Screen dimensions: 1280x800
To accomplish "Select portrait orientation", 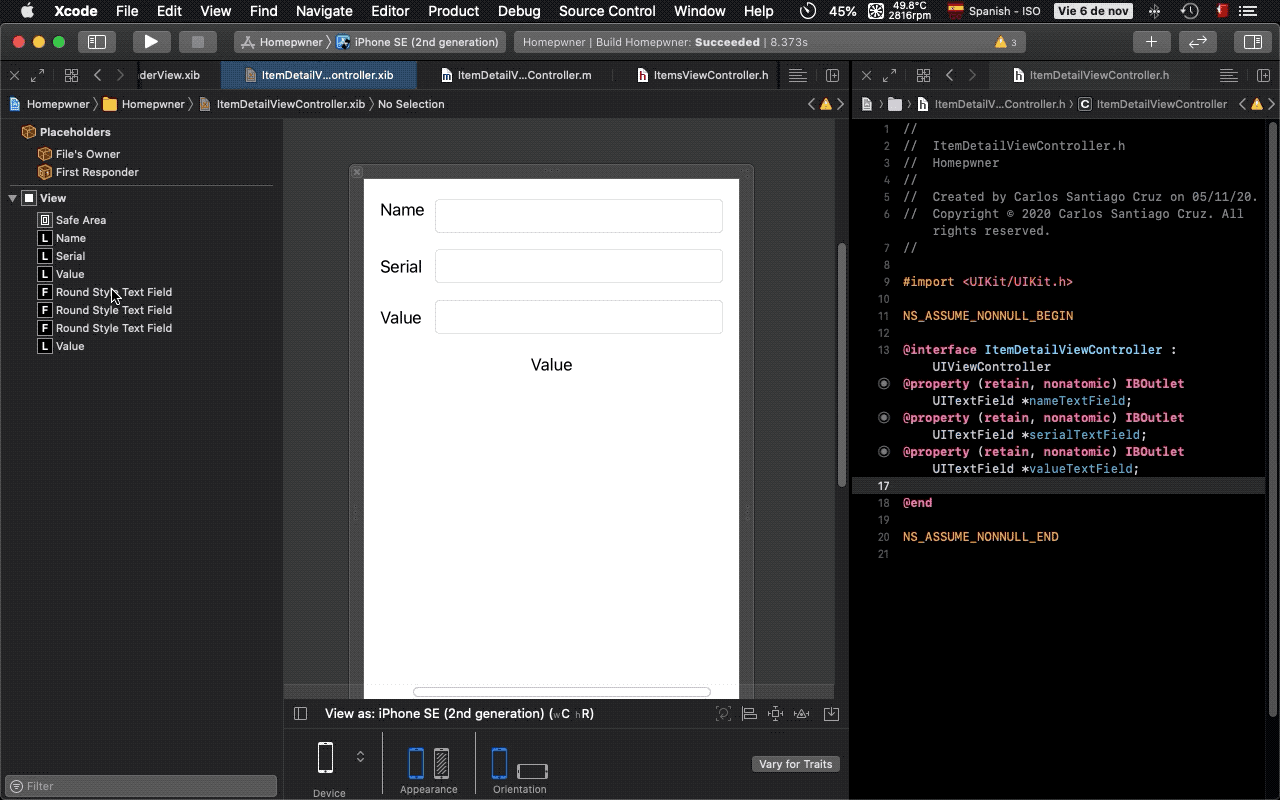I will coord(500,763).
